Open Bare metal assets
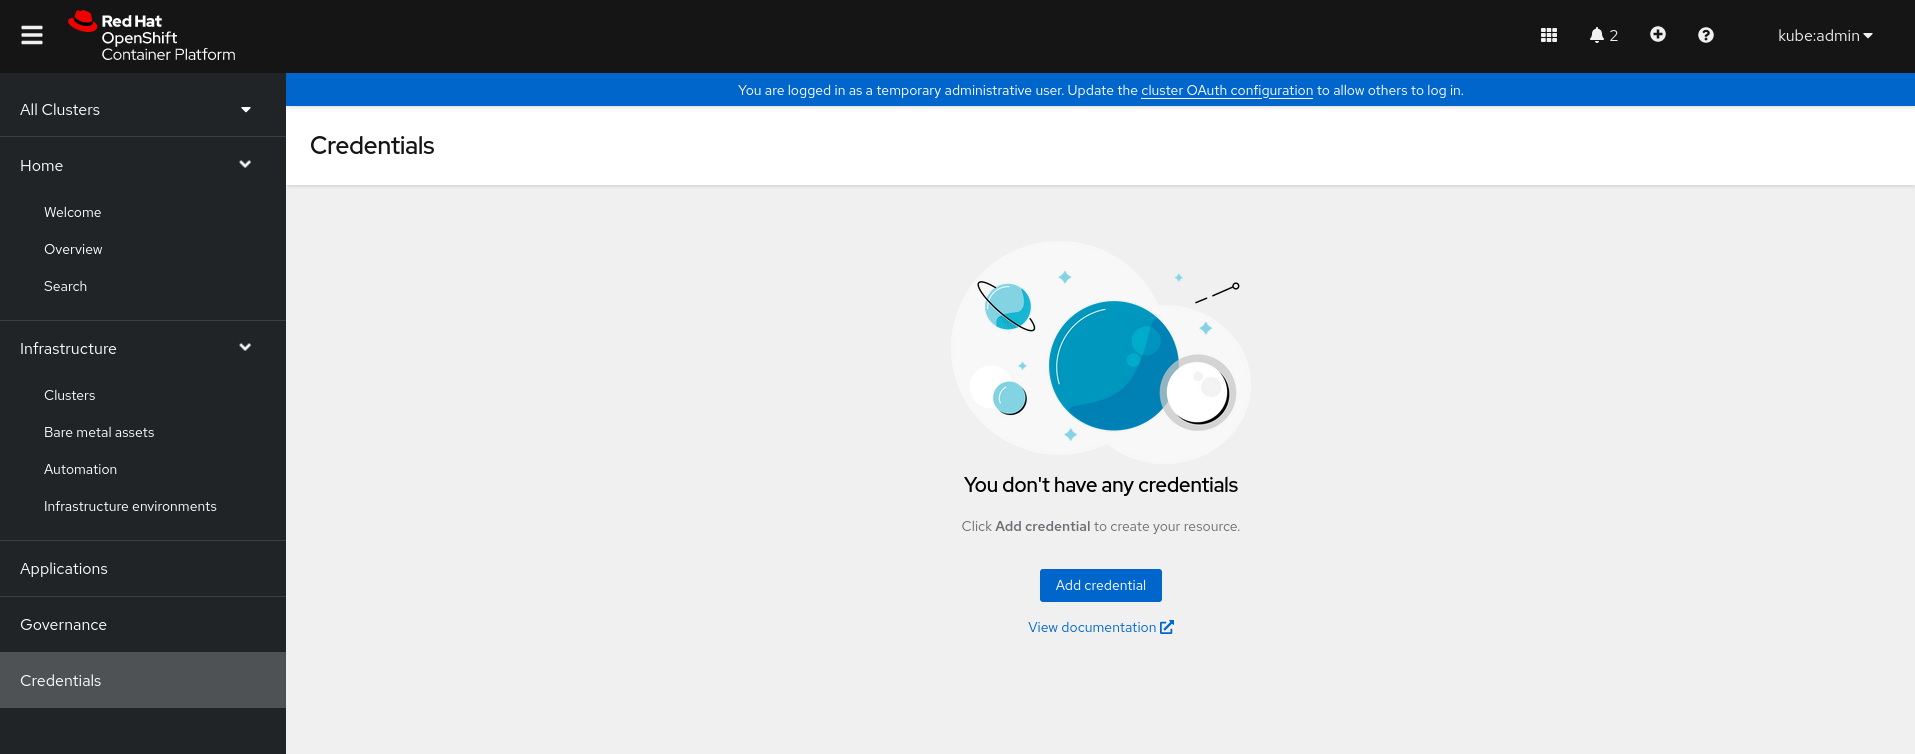1915x754 pixels. tap(99, 432)
